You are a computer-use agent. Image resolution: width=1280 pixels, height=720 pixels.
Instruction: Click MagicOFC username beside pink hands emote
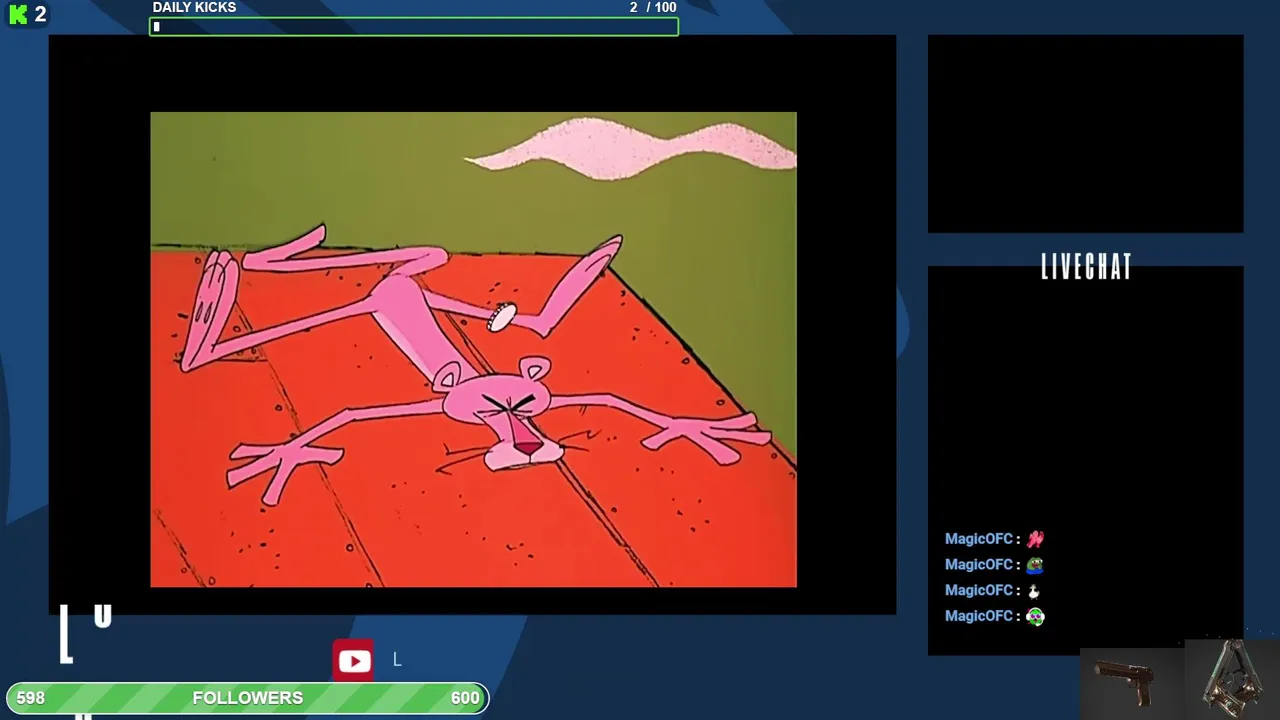point(979,539)
